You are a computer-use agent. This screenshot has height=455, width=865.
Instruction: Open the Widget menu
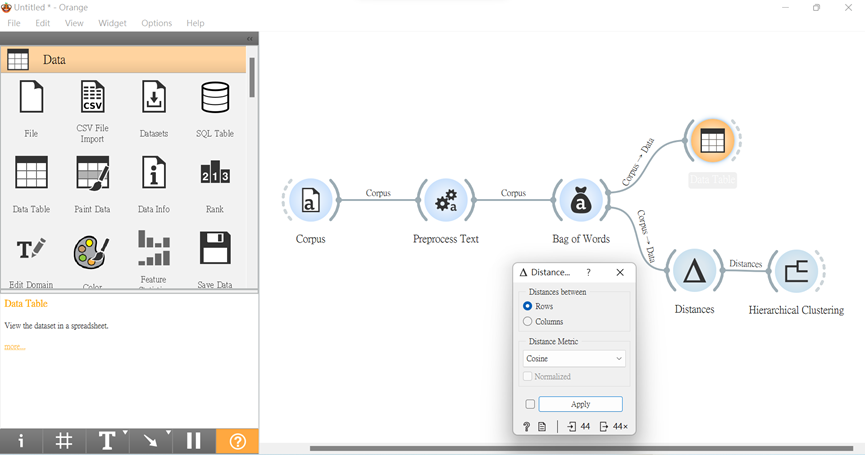click(112, 23)
